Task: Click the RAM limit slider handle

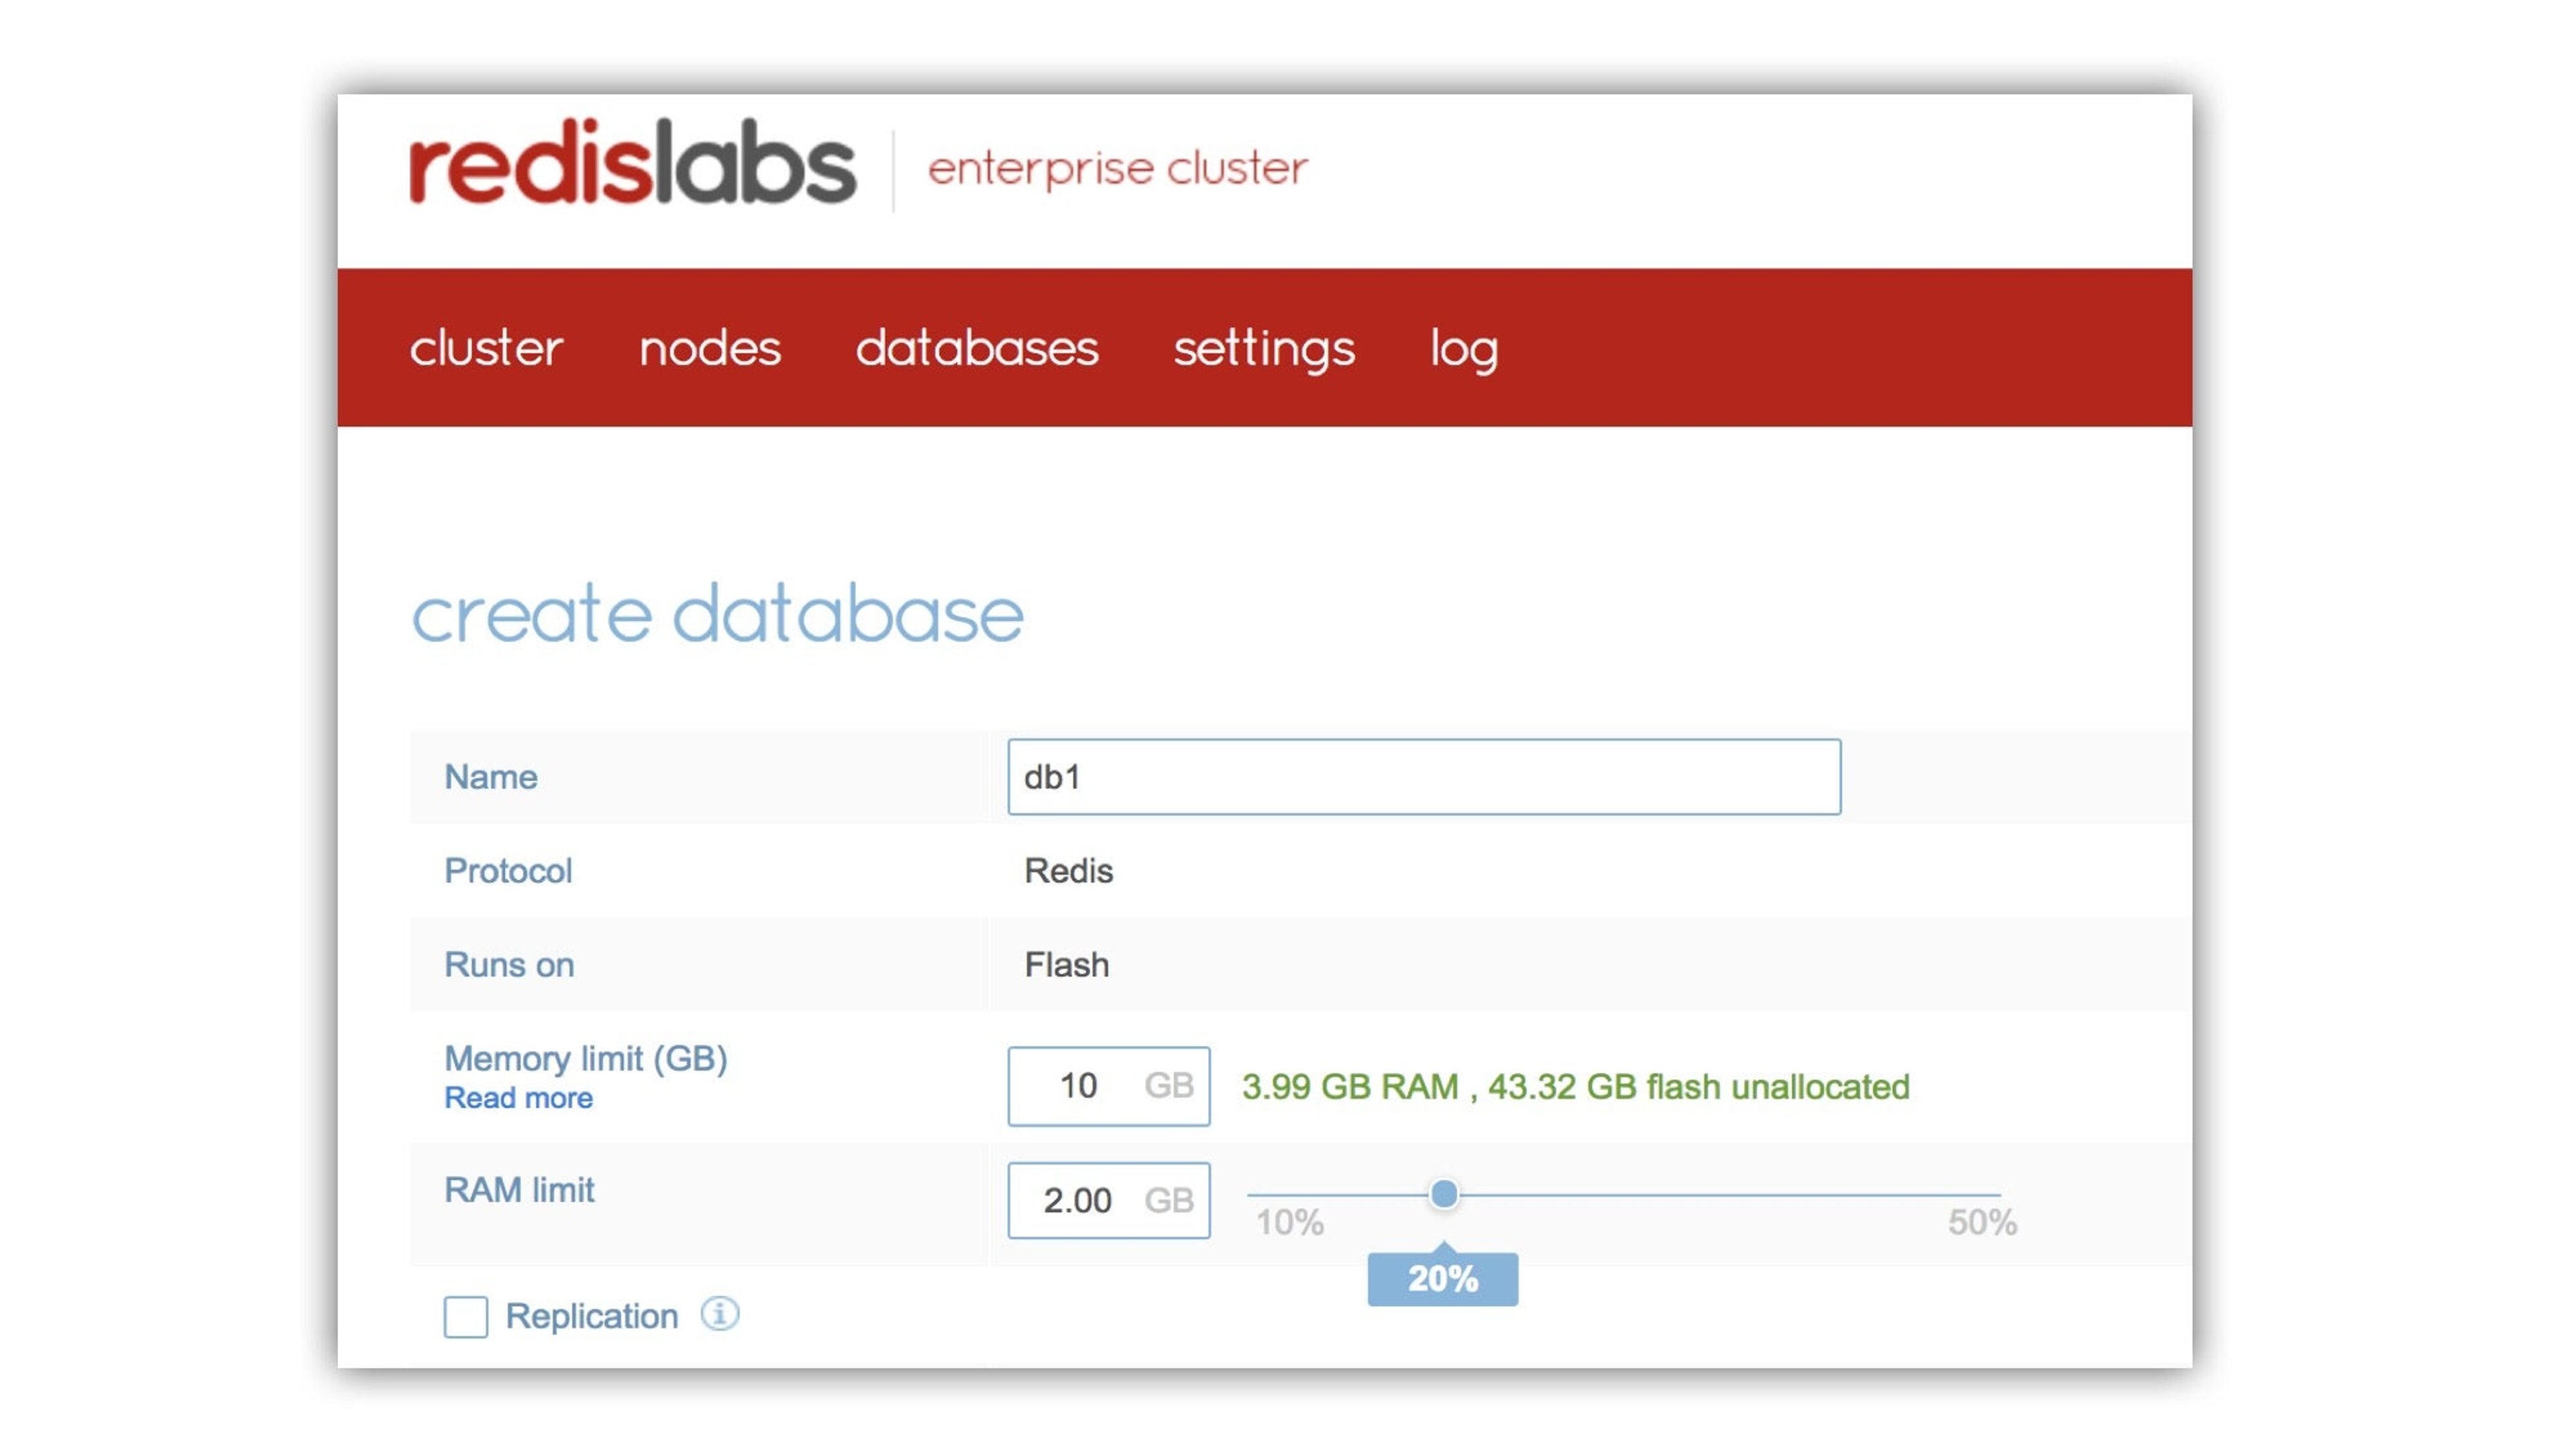Action: (x=1443, y=1193)
